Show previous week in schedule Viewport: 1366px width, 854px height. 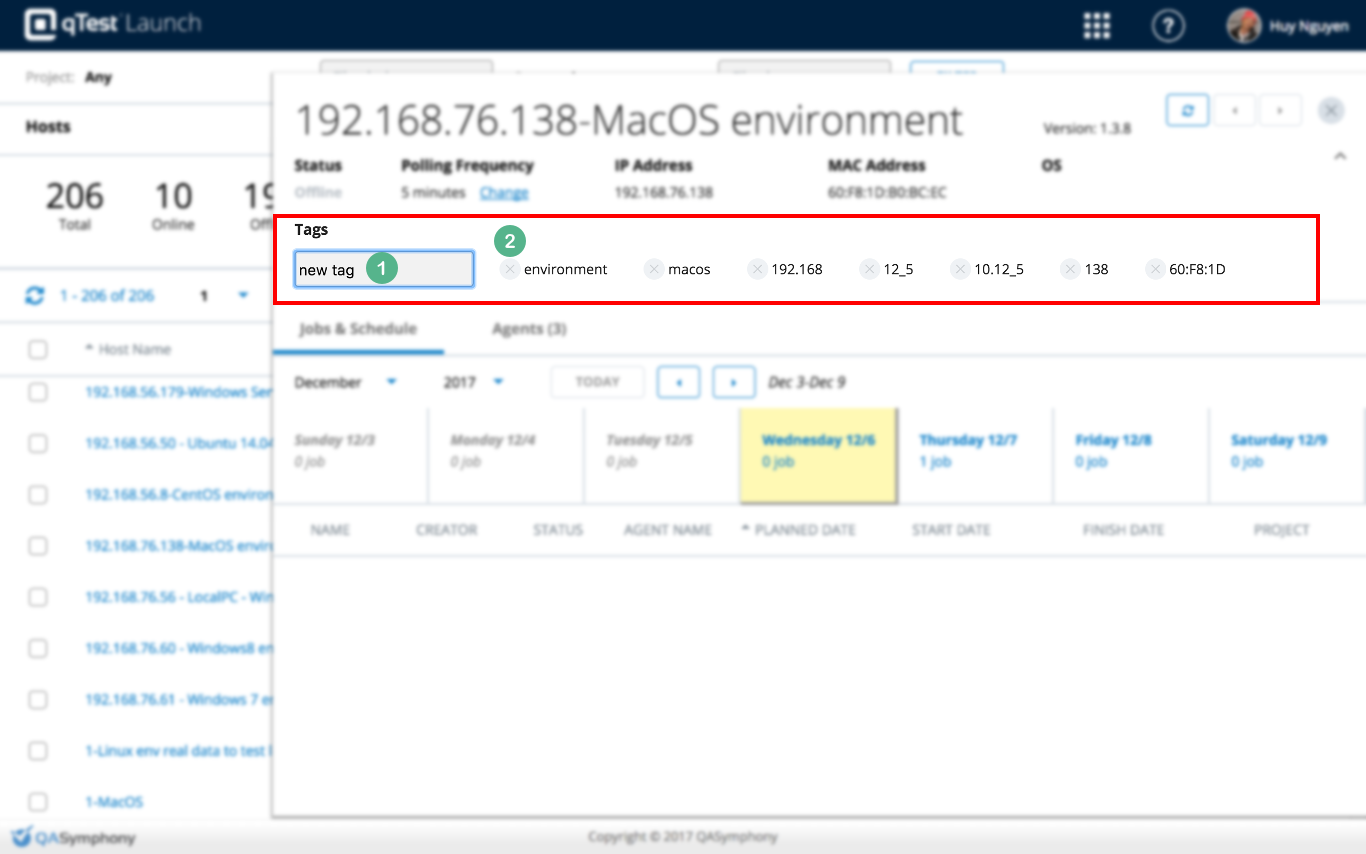[x=680, y=382]
